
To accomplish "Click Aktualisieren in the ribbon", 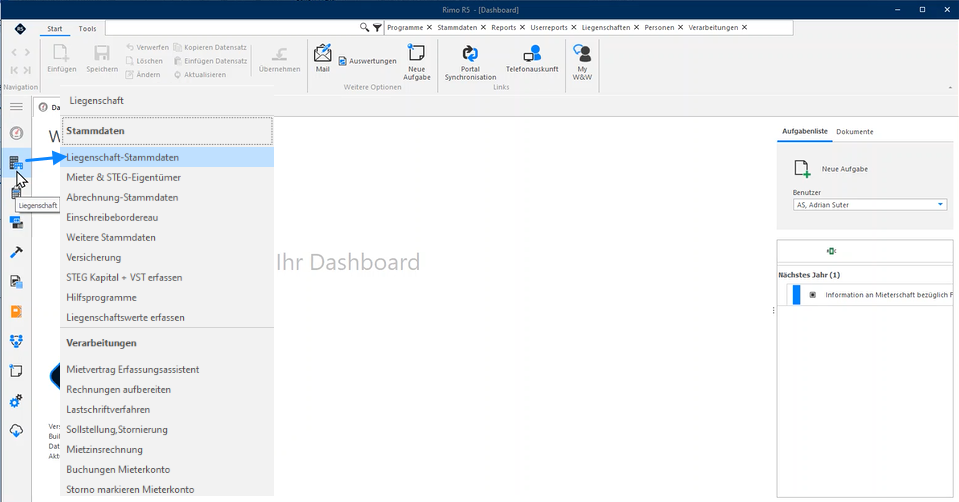I will (x=200, y=75).
